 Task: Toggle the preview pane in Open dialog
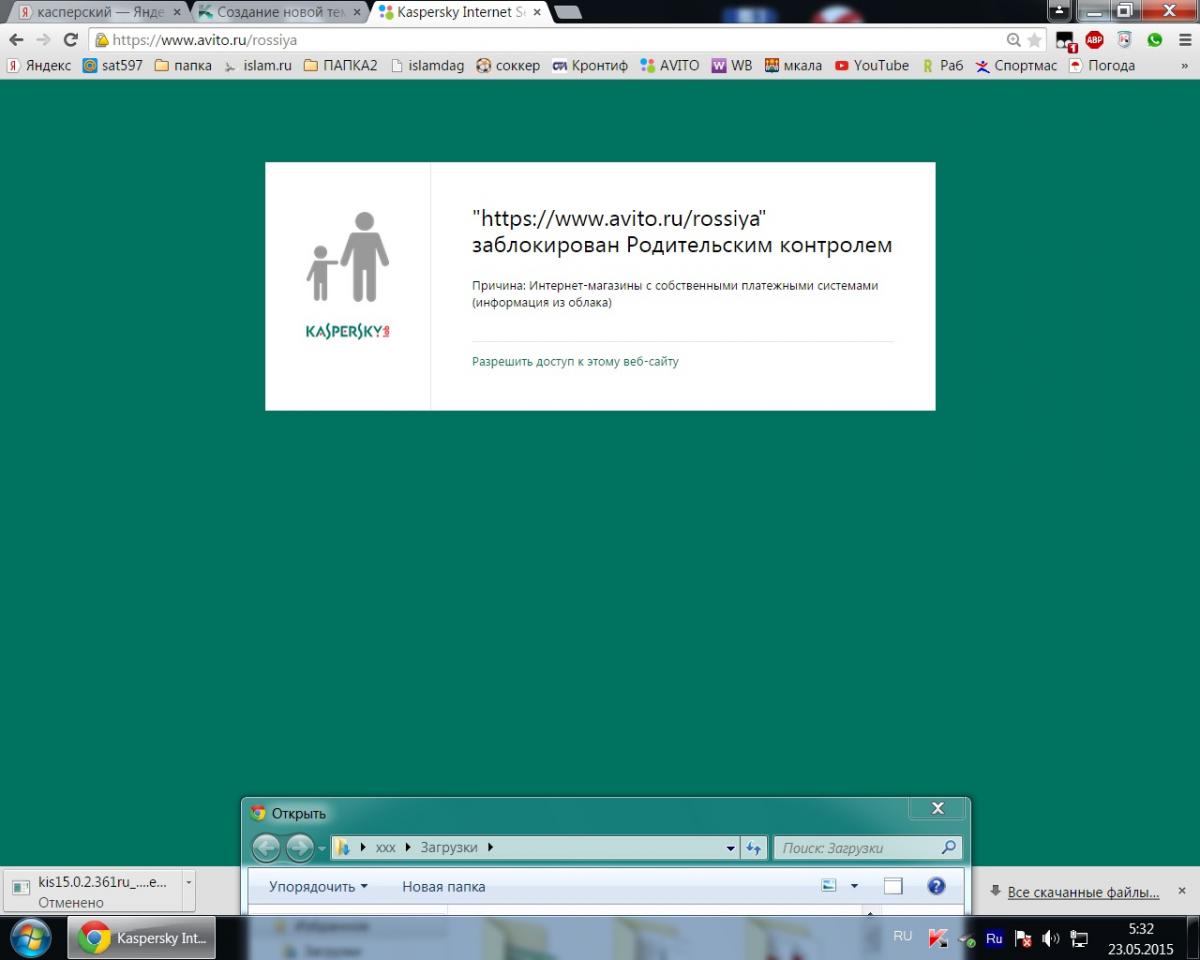click(893, 886)
